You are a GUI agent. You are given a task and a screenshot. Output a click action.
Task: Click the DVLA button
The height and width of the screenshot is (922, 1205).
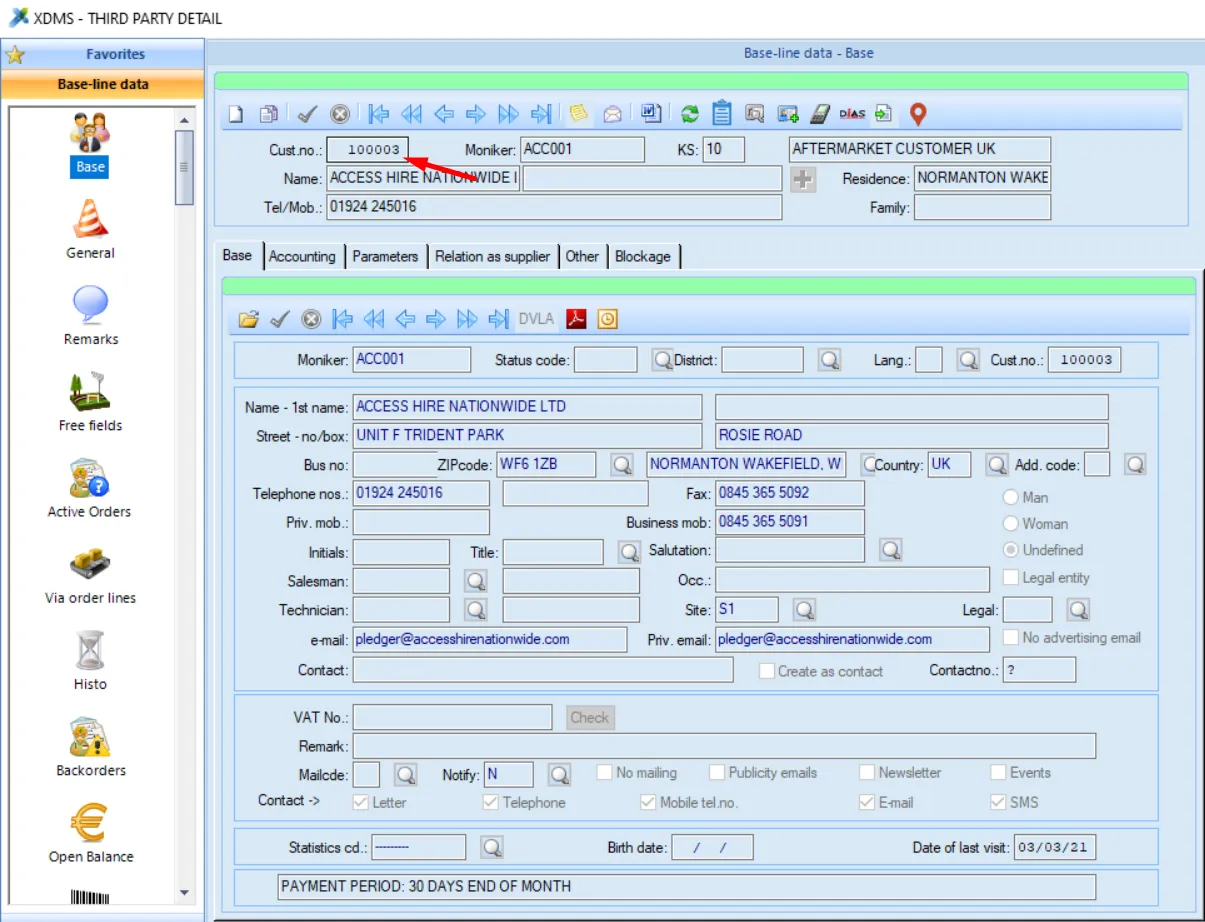[536, 320]
